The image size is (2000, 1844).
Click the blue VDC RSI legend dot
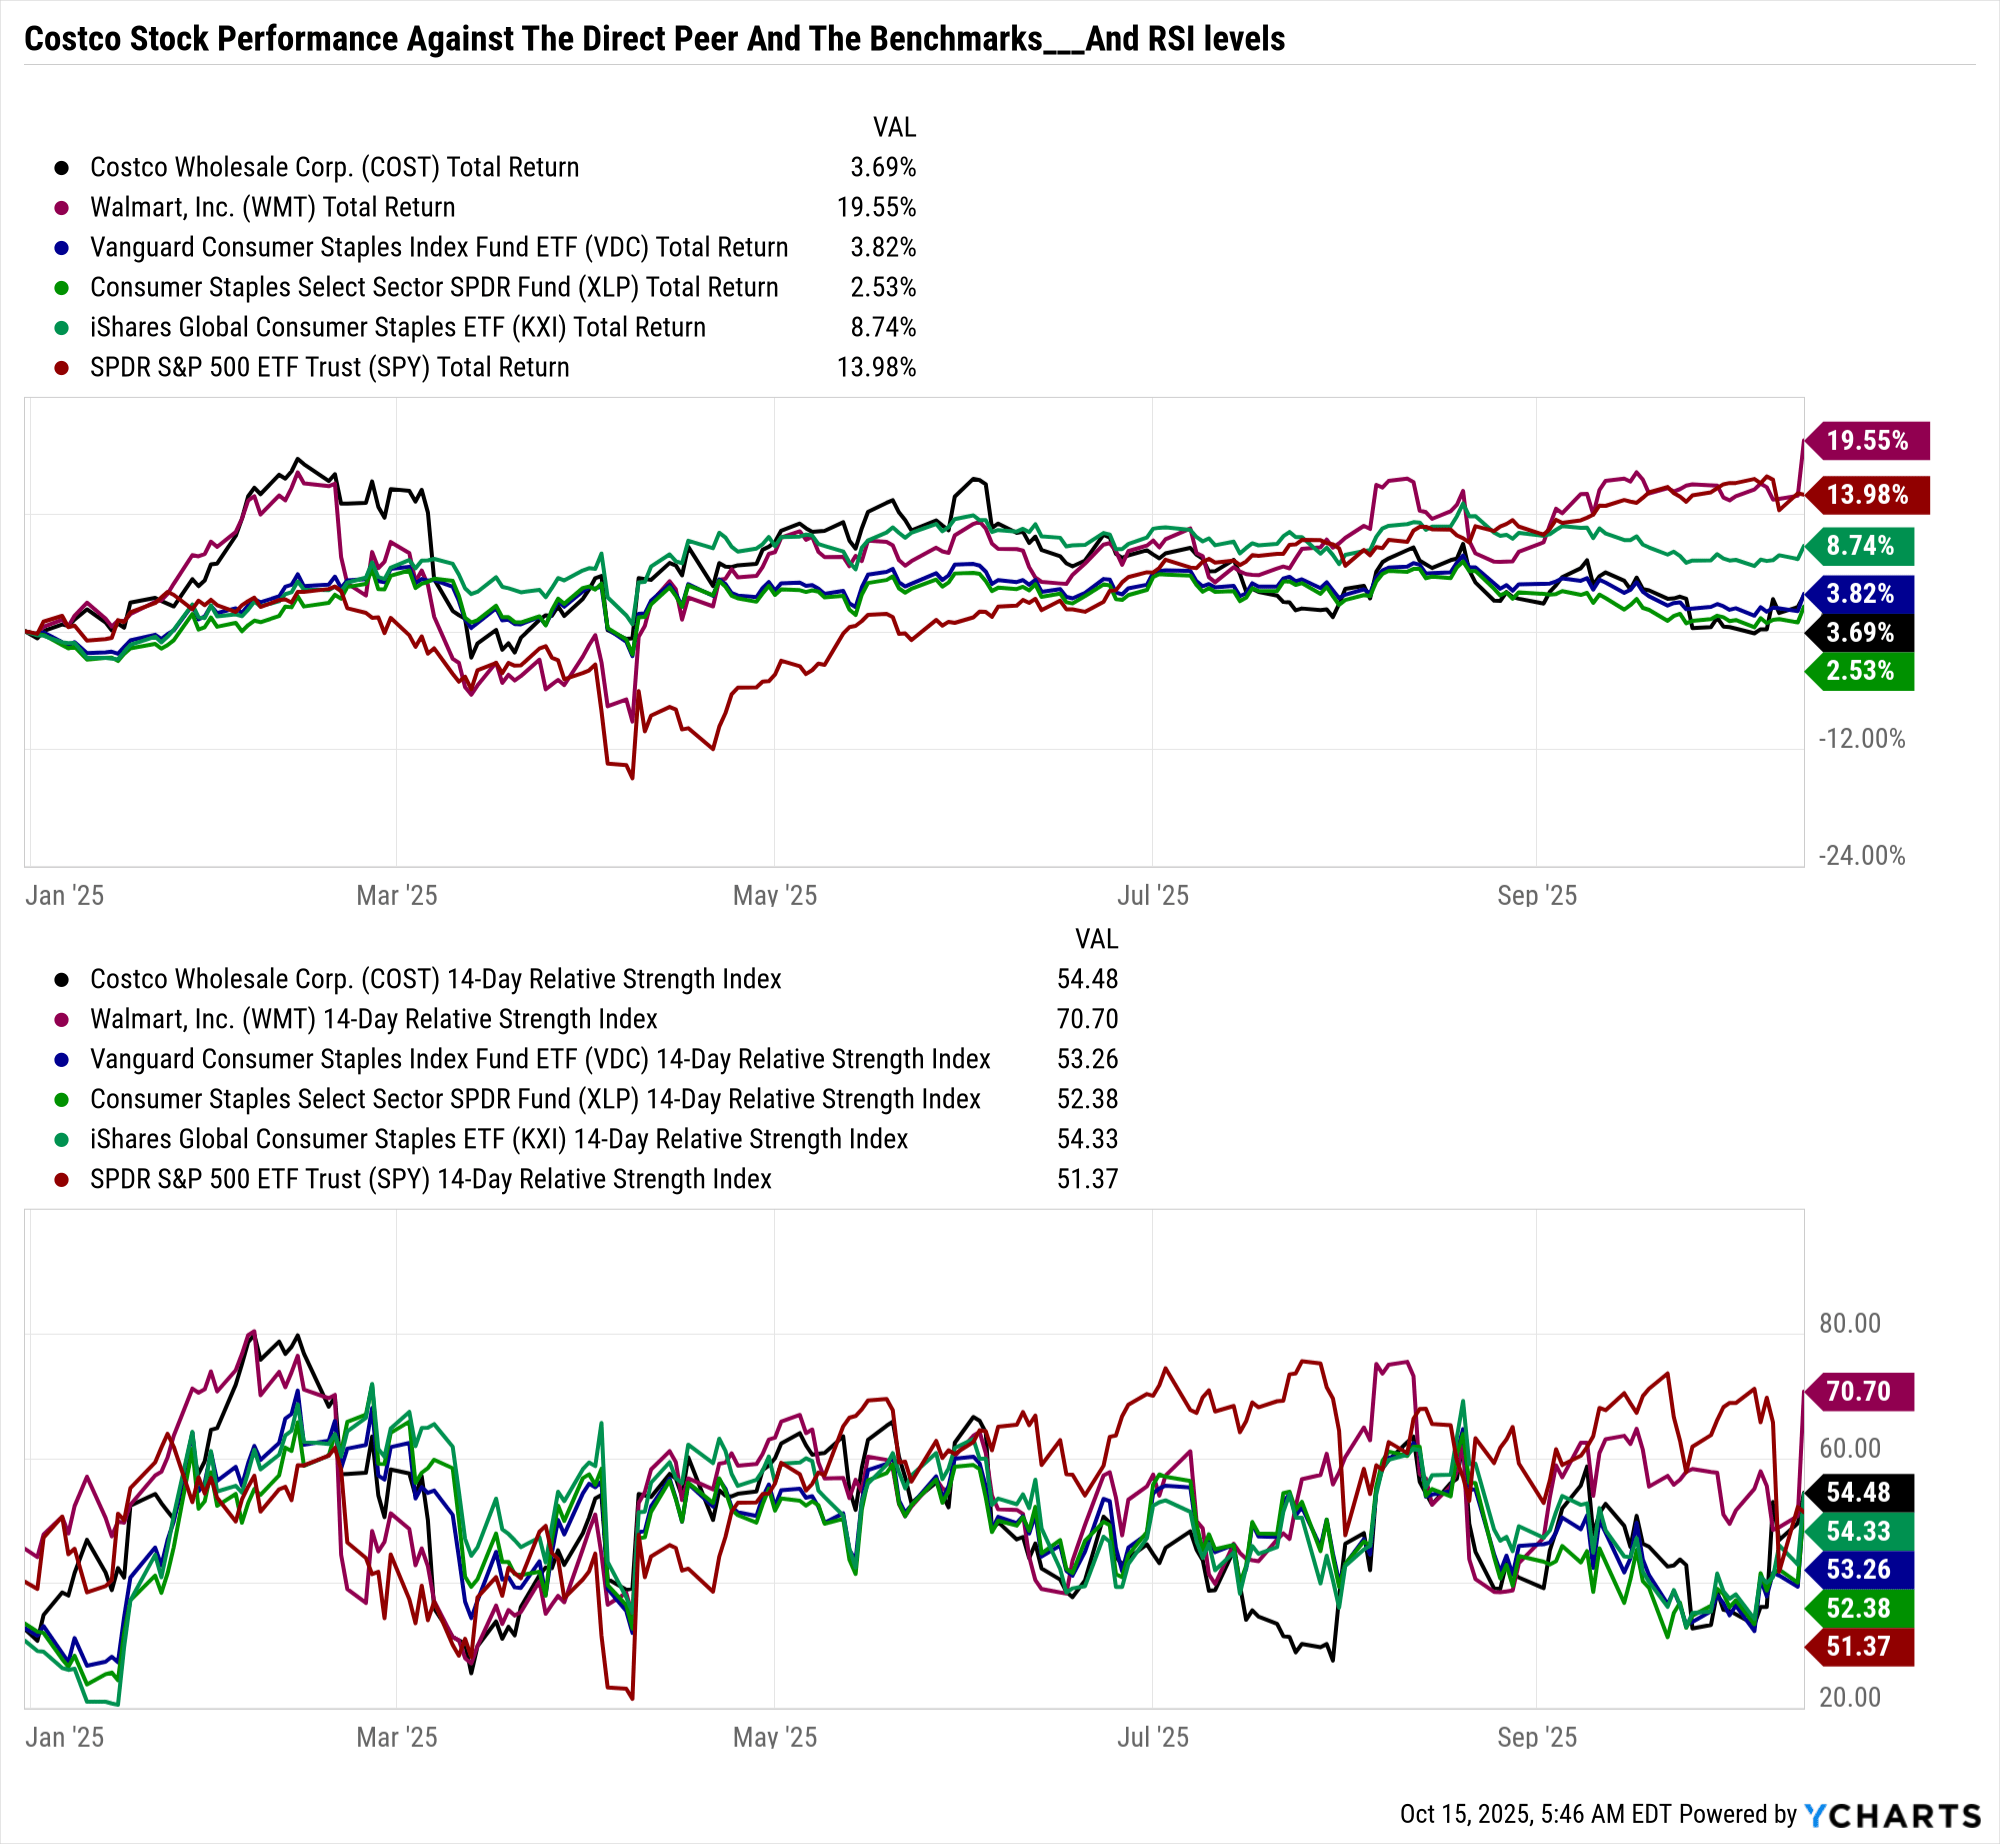pyautogui.click(x=62, y=1060)
